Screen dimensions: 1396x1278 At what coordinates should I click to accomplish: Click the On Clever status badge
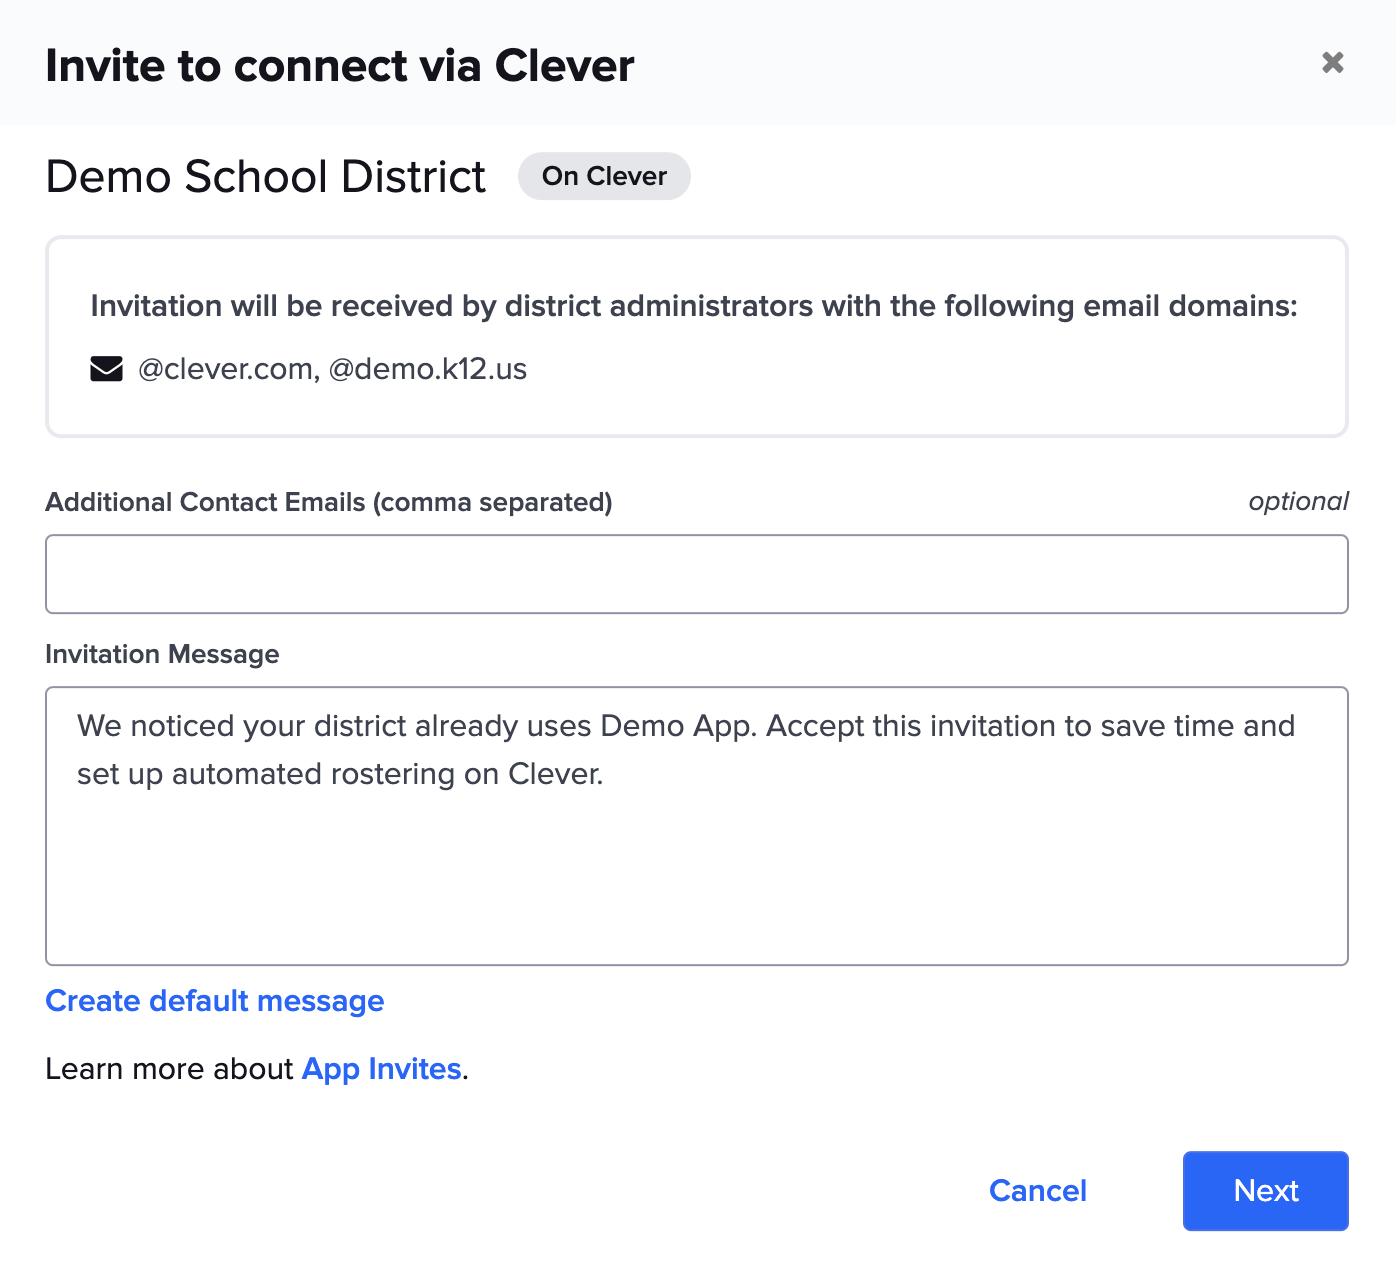604,176
